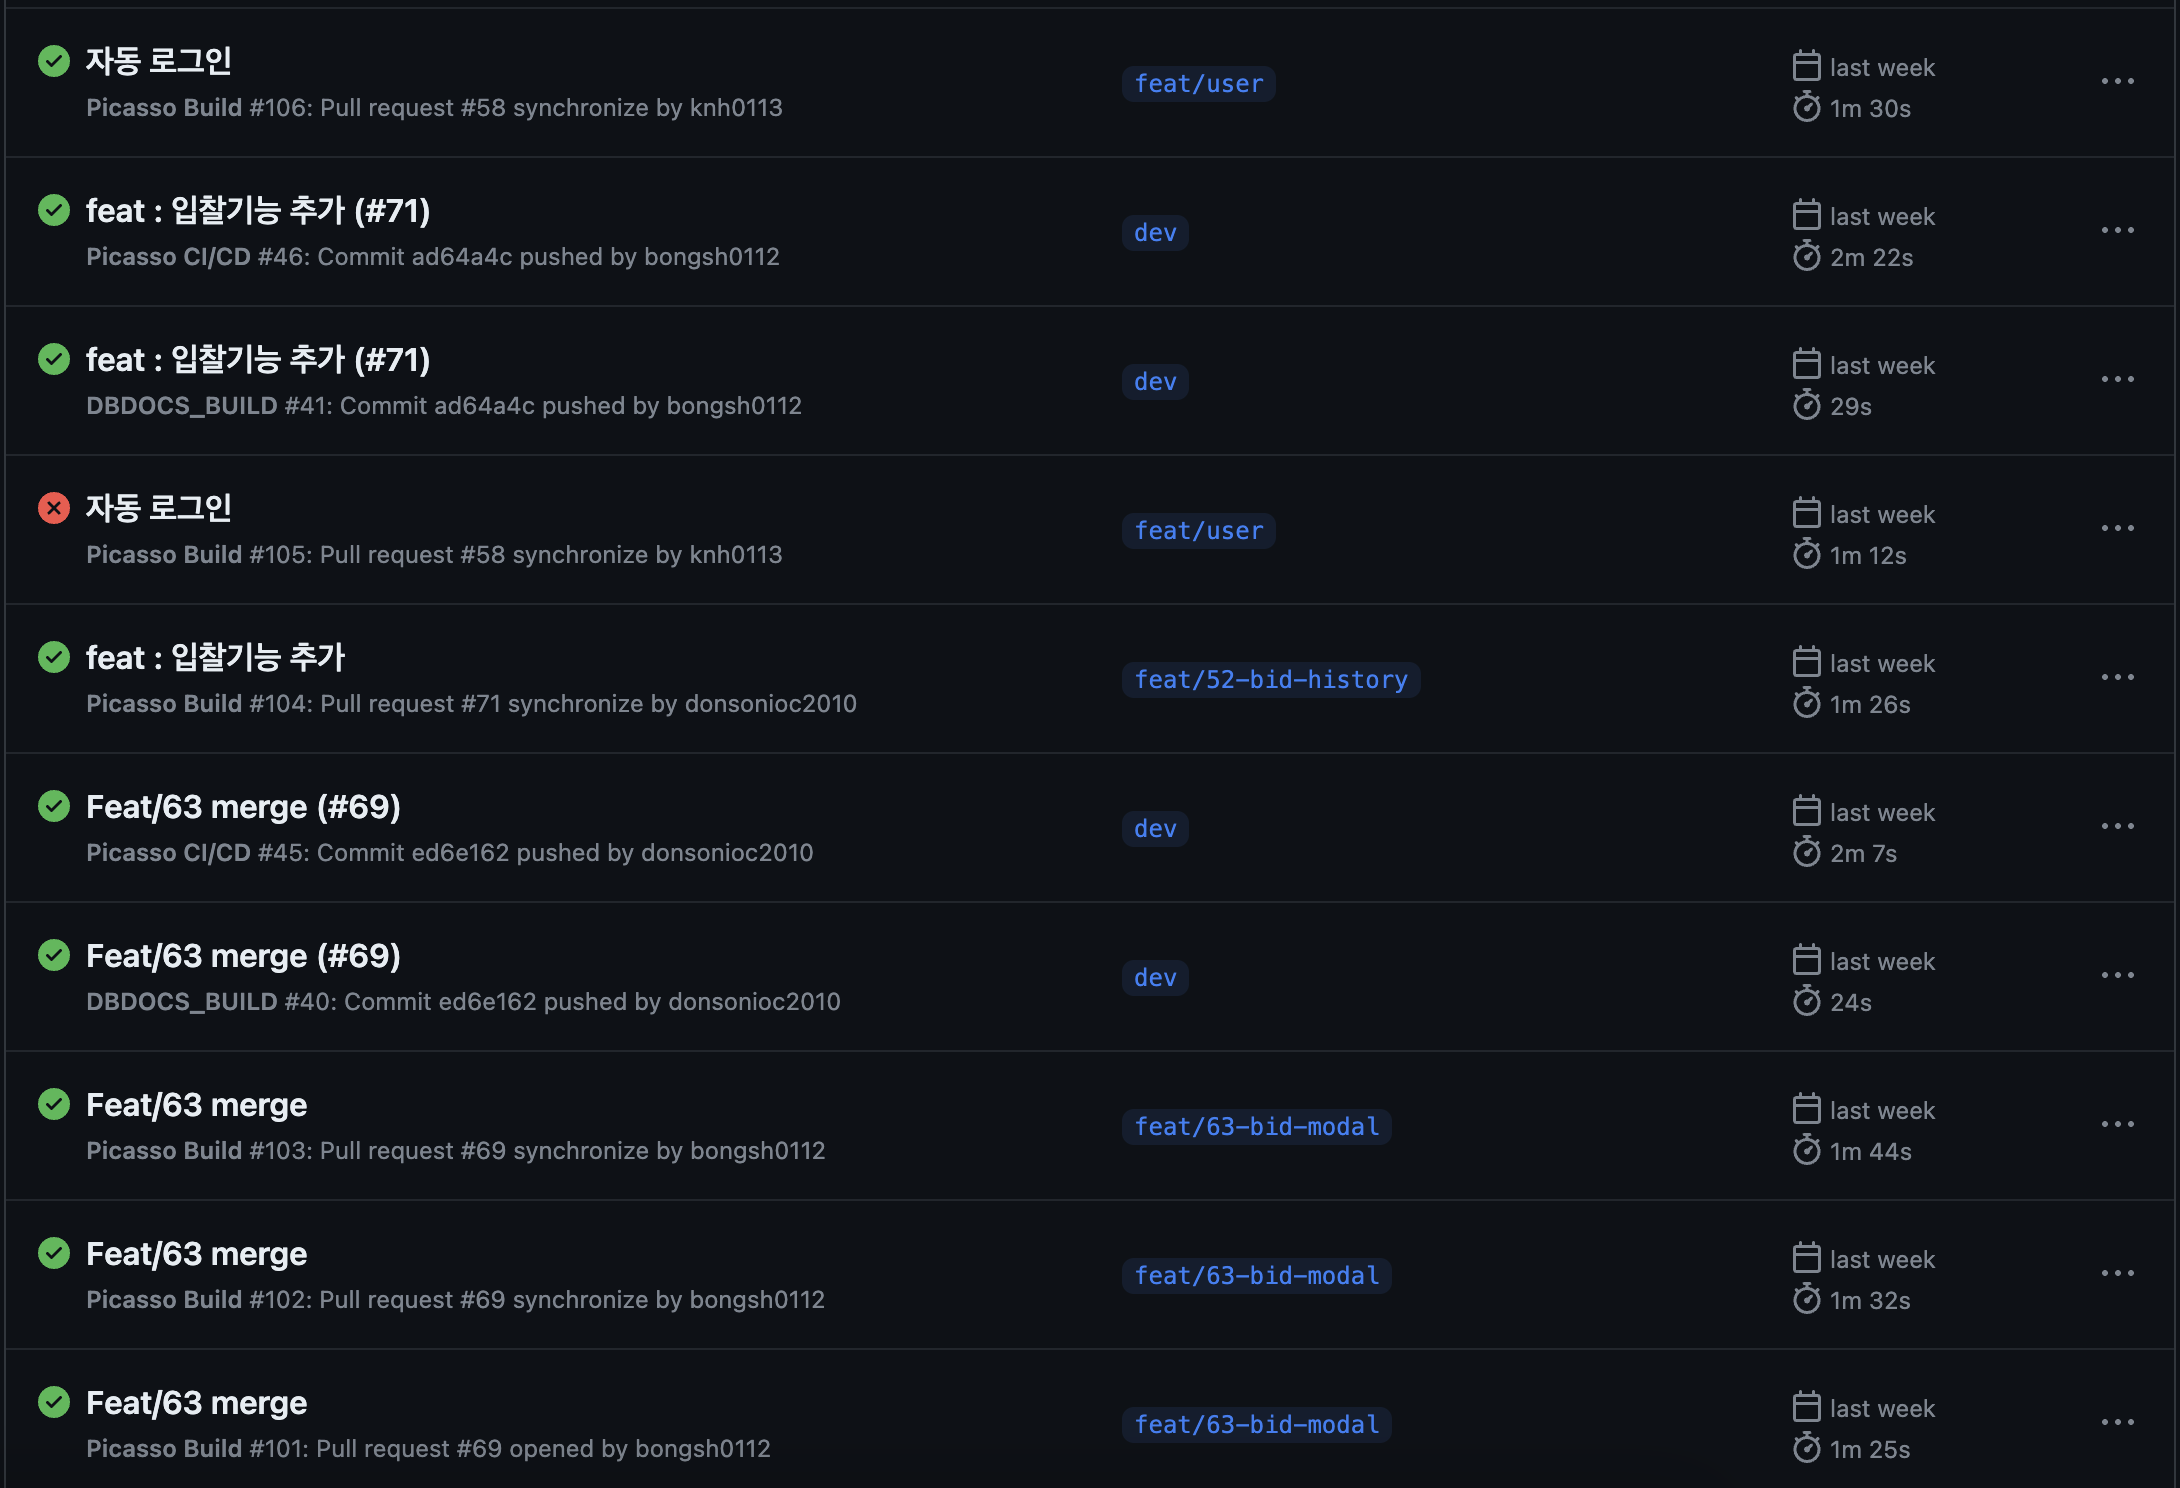Click the failed status icon of build #105
This screenshot has width=2180, height=1488.
click(54, 508)
